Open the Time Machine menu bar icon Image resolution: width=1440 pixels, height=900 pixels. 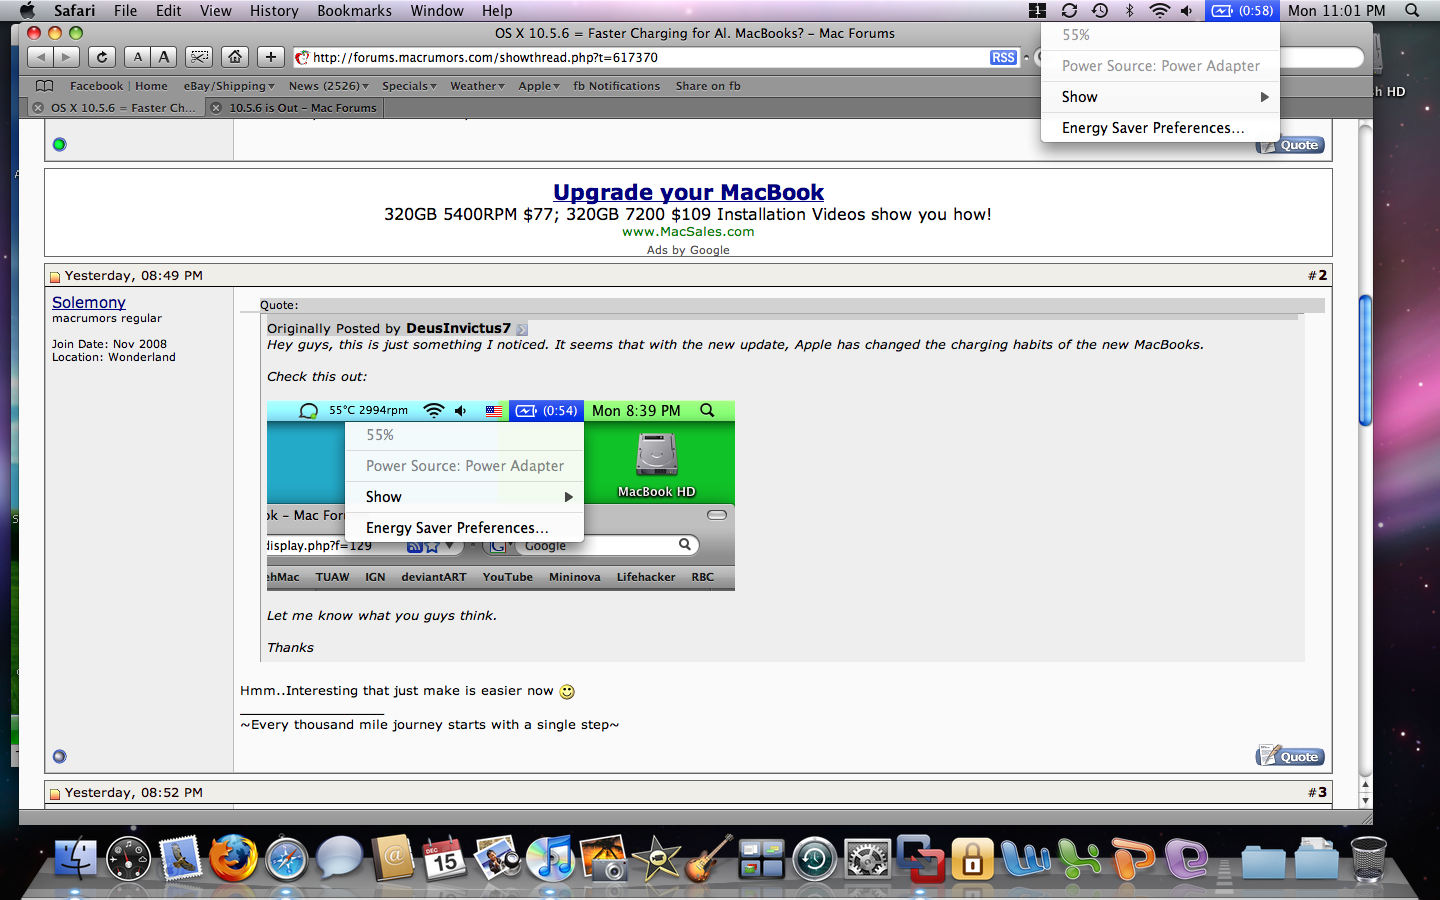click(x=1100, y=11)
